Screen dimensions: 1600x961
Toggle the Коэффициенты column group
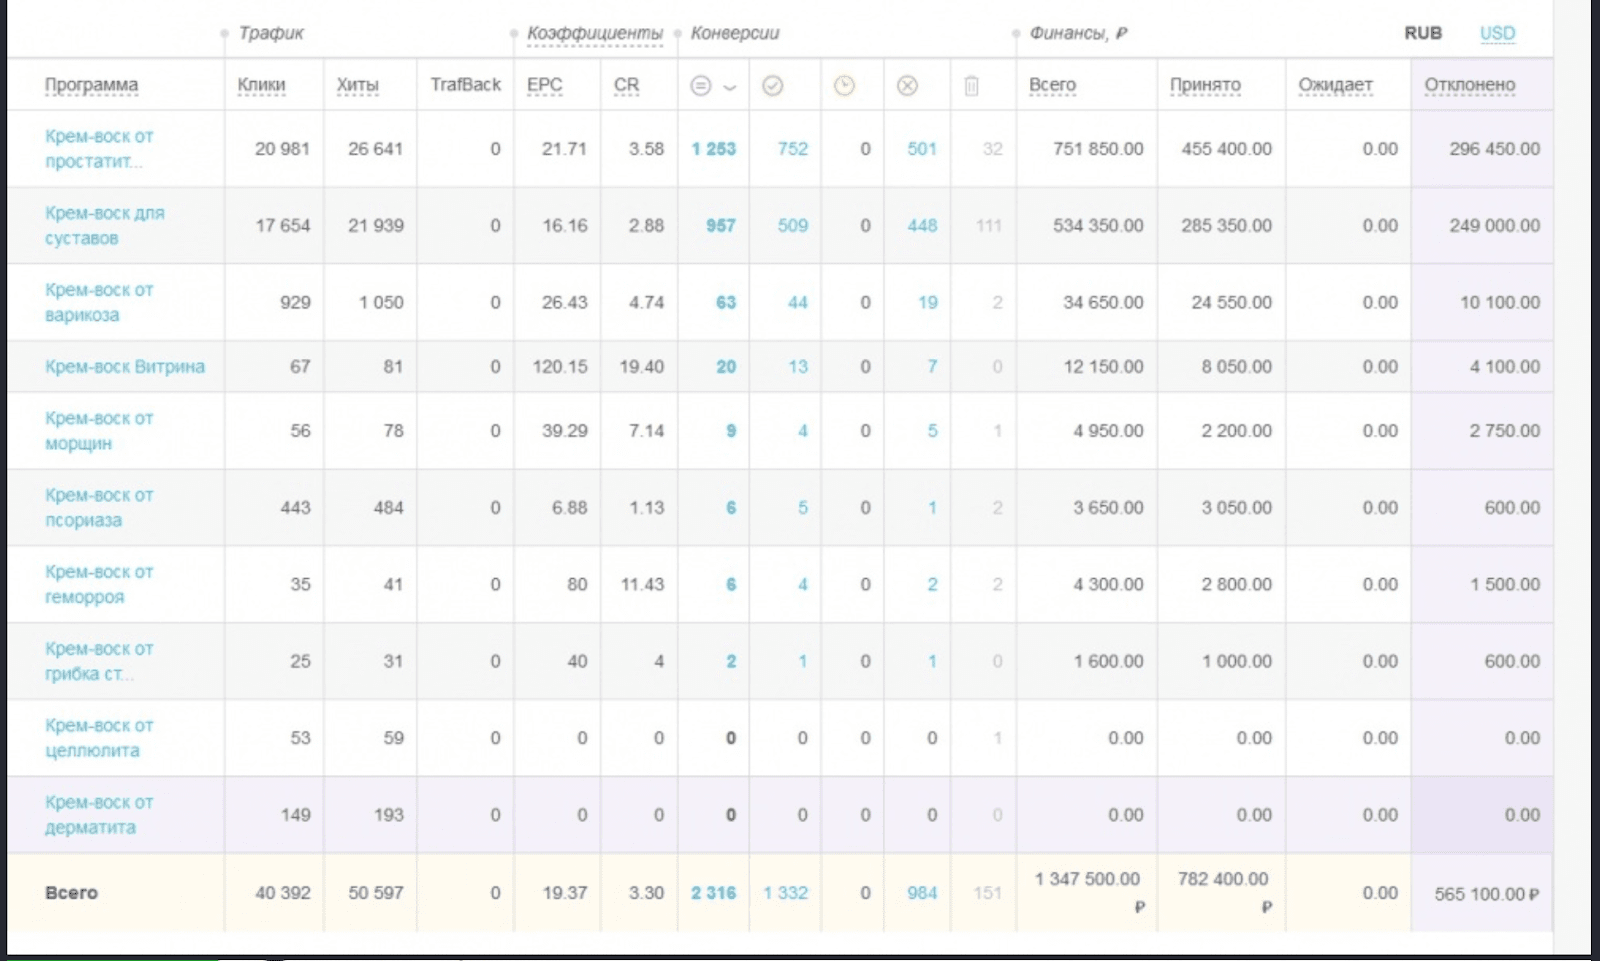point(594,33)
